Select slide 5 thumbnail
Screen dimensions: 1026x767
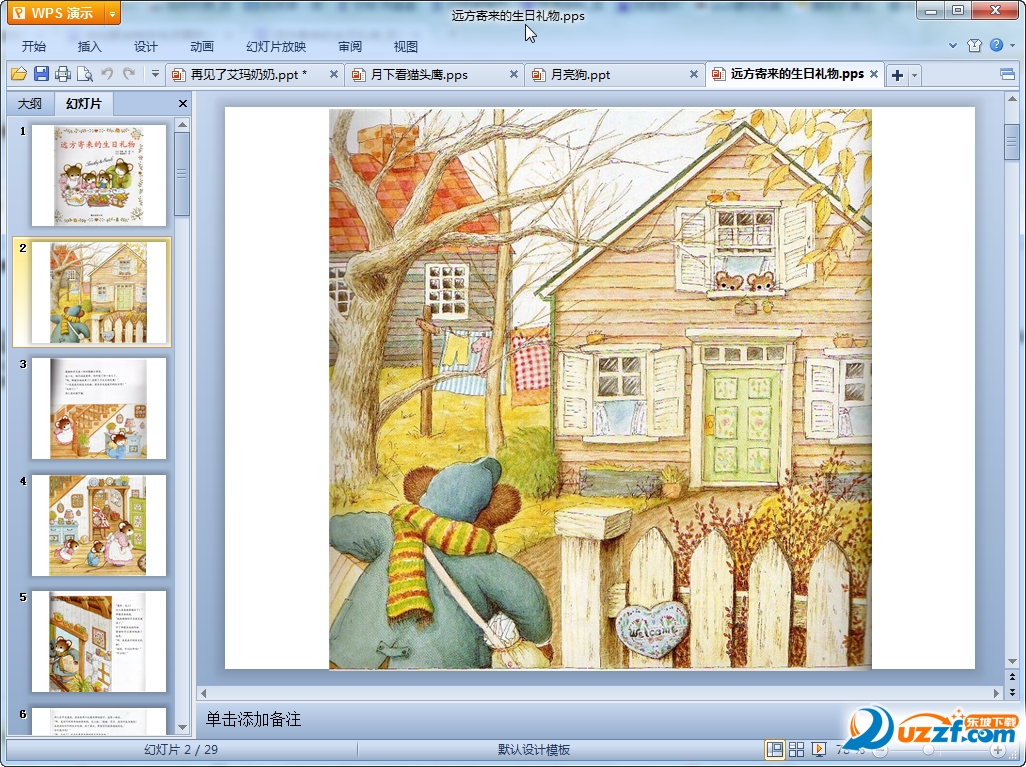tap(99, 641)
